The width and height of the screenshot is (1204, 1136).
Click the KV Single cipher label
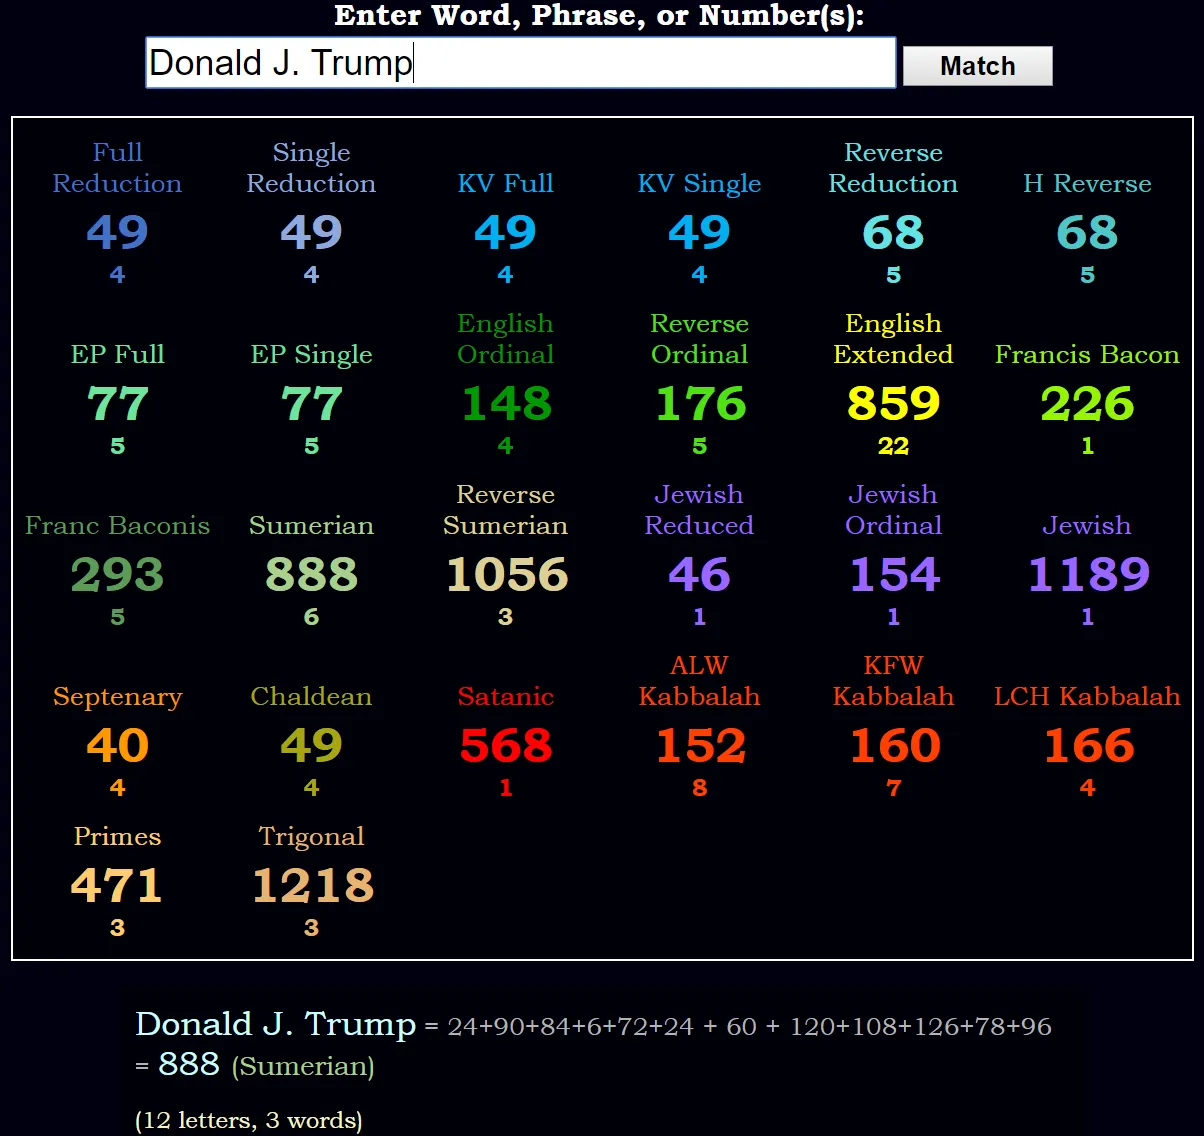pos(699,183)
